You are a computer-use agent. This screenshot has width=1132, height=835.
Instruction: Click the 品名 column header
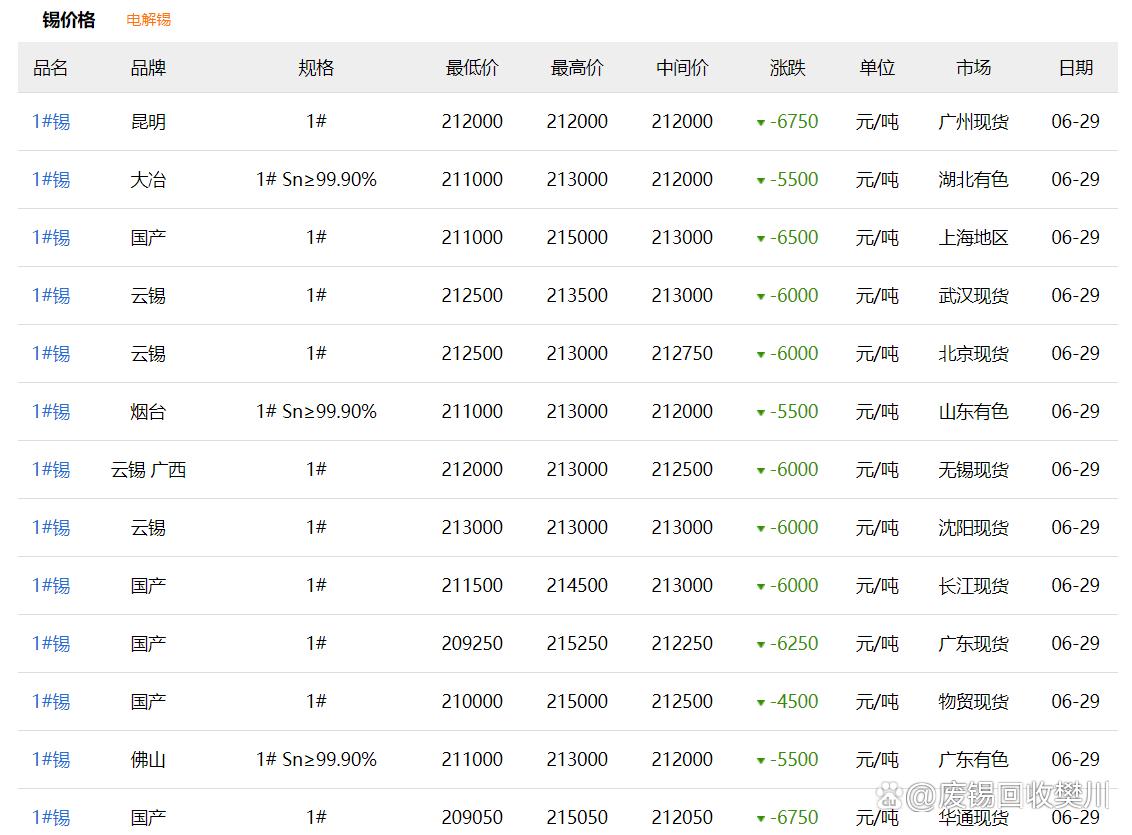(x=51, y=68)
